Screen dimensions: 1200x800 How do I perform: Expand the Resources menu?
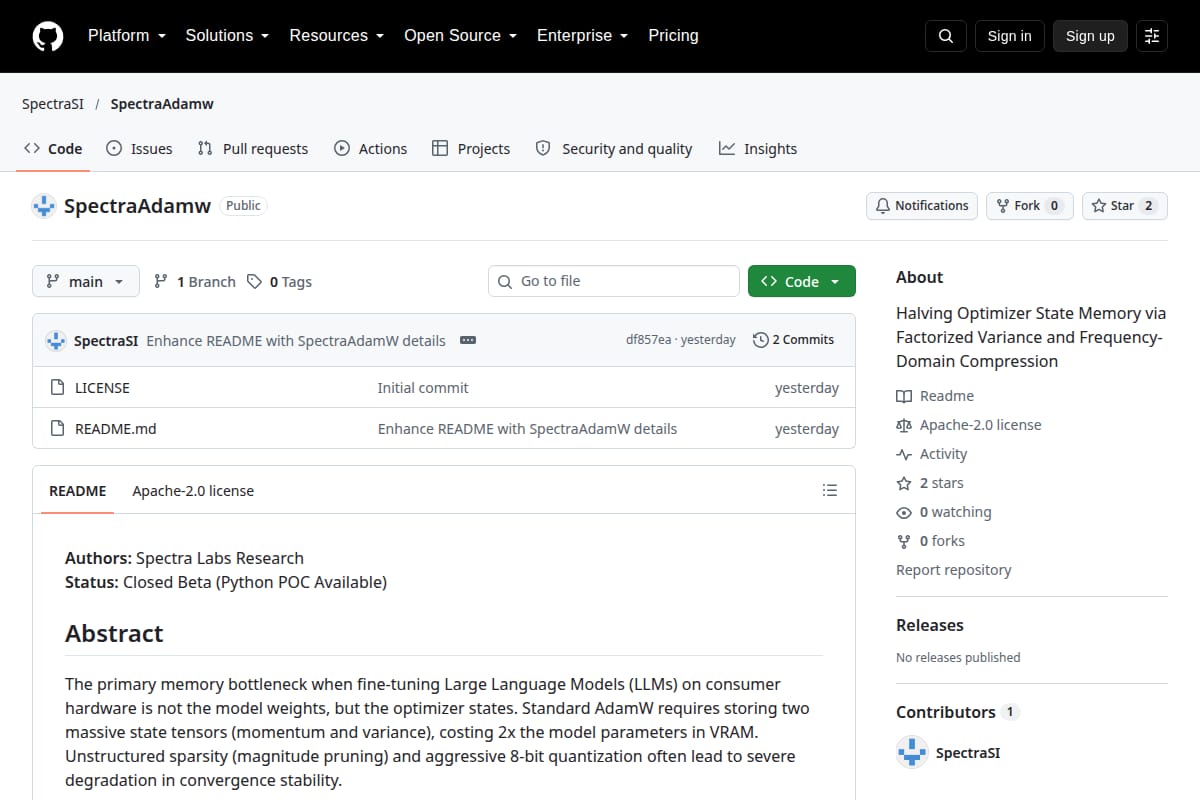pos(336,36)
